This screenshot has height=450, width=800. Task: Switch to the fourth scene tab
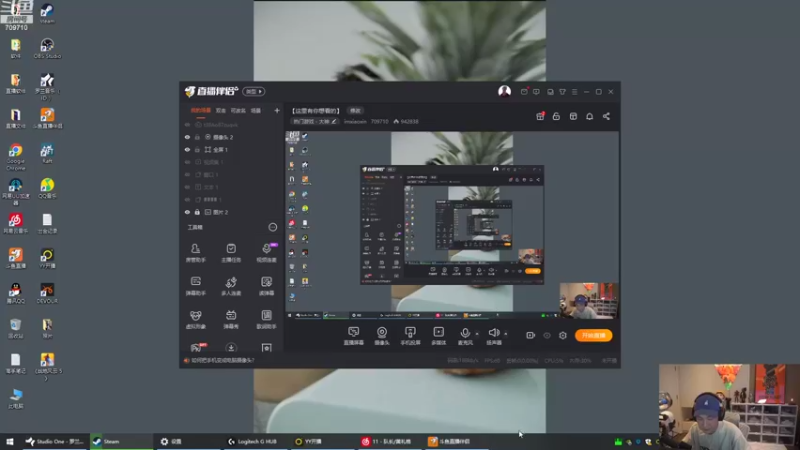pyautogui.click(x=256, y=110)
